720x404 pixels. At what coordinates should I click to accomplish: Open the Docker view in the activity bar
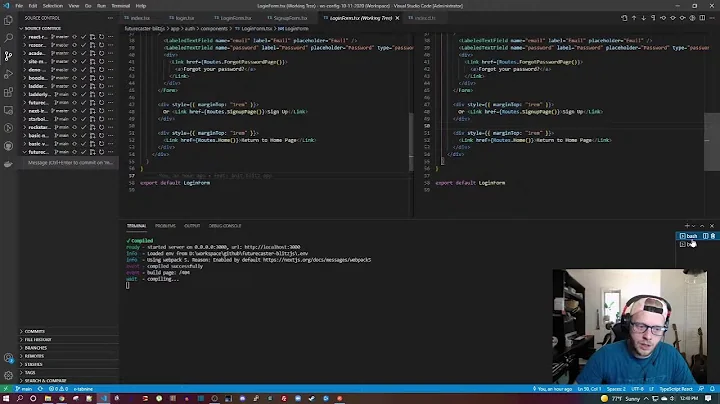pyautogui.click(x=8, y=164)
